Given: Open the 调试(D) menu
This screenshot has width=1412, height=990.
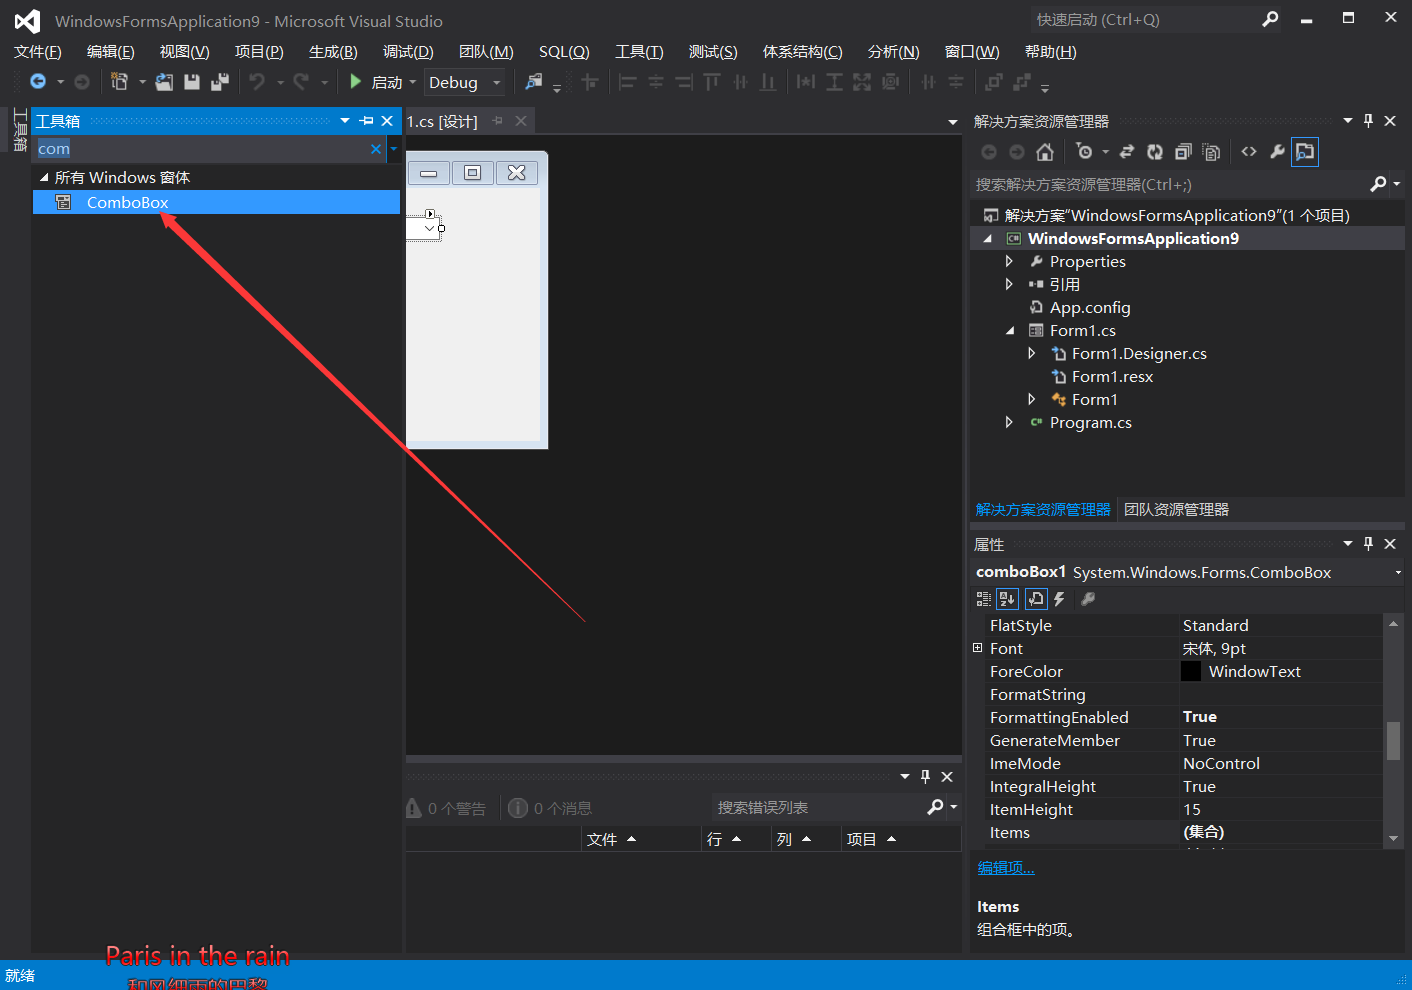Looking at the screenshot, I should [408, 52].
